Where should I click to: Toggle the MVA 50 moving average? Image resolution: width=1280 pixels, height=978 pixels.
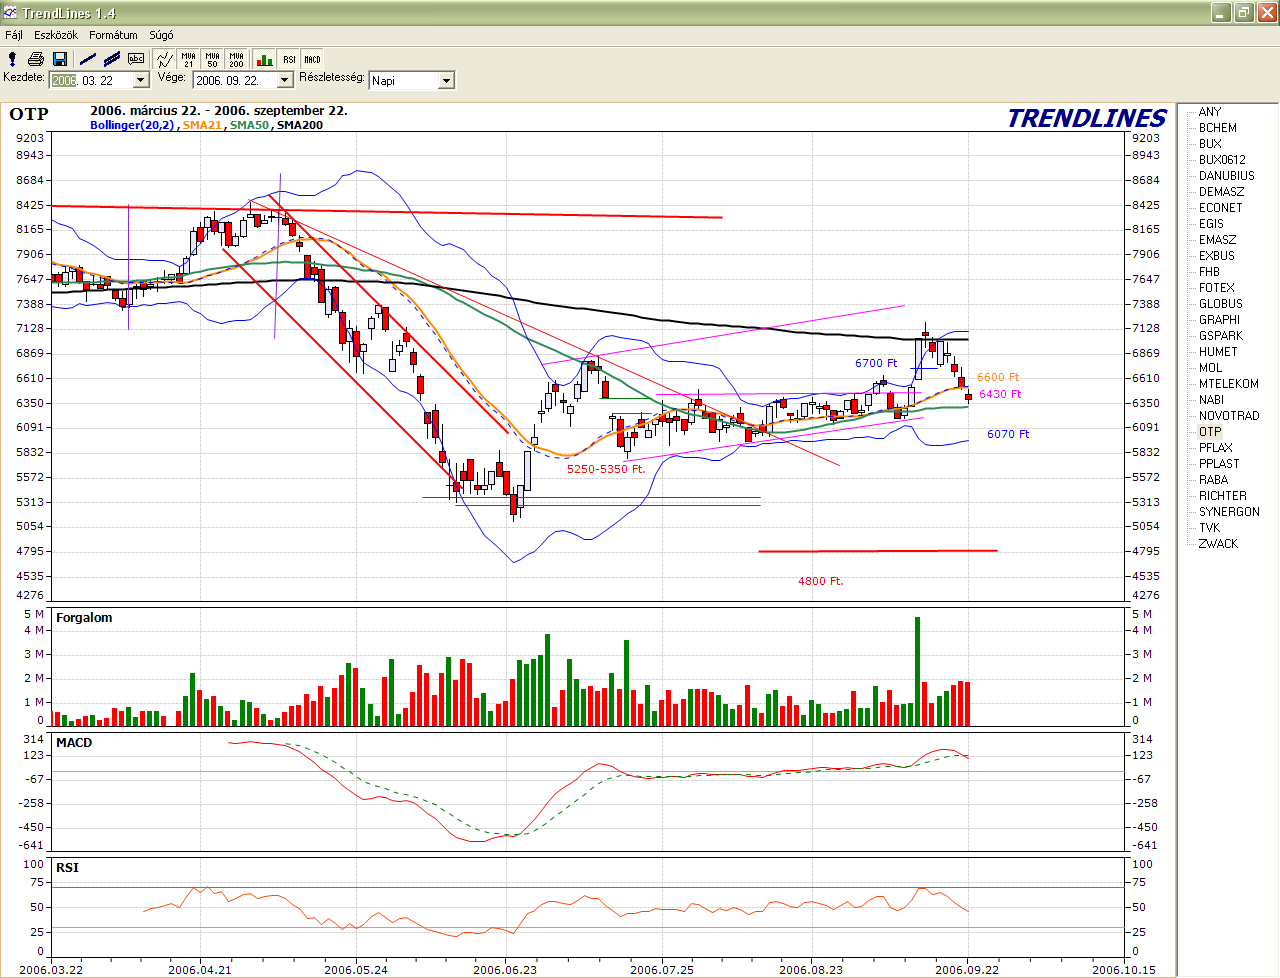click(212, 59)
